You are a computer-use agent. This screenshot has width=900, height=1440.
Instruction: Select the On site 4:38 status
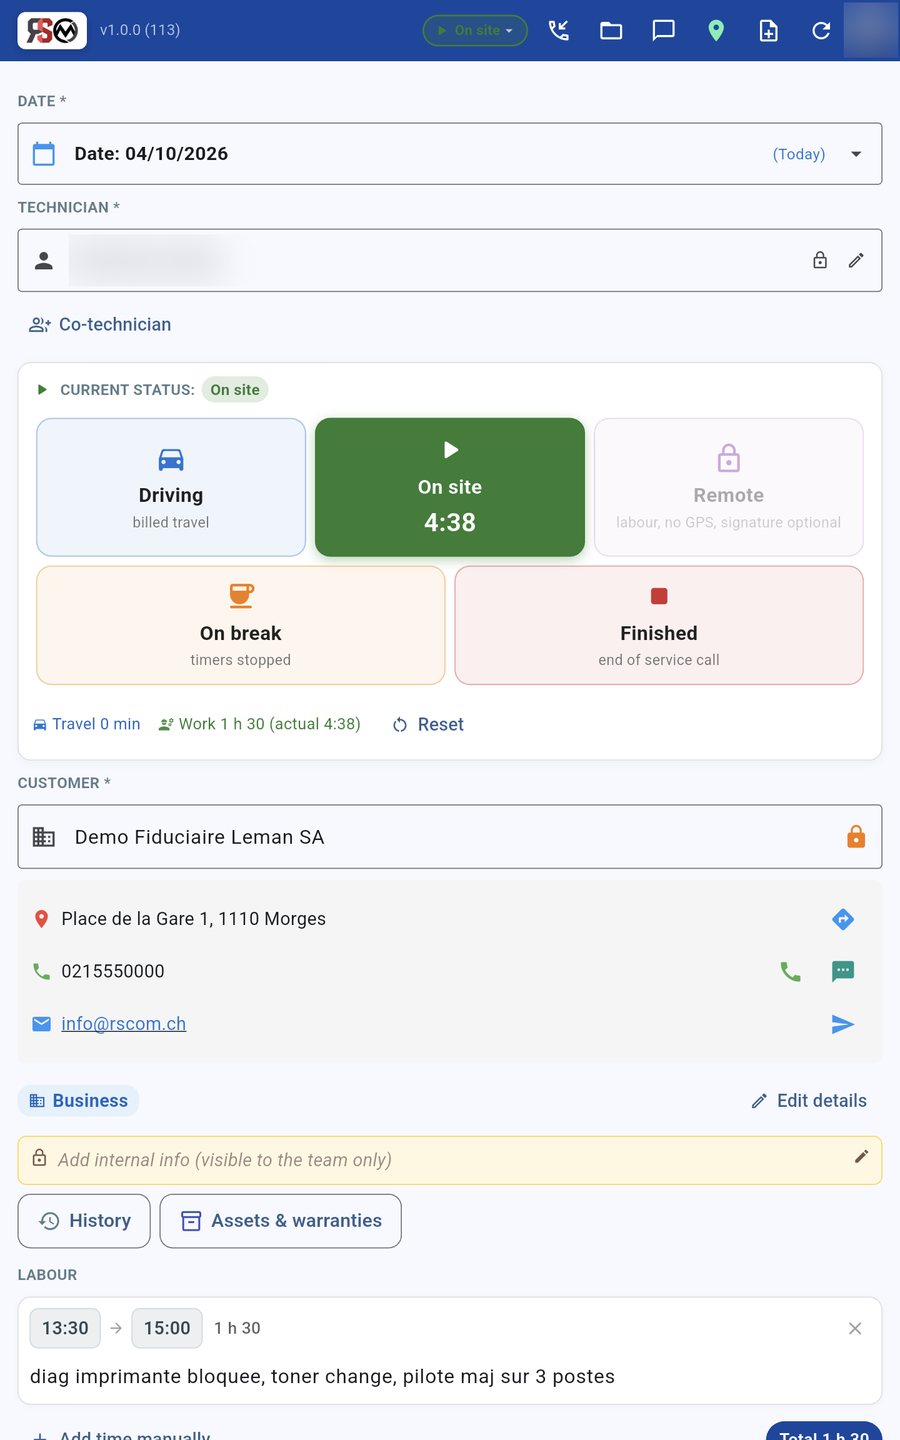coord(450,487)
